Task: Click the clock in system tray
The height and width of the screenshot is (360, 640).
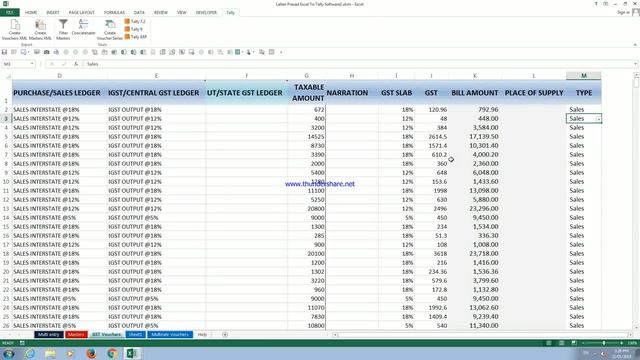Action: click(622, 354)
